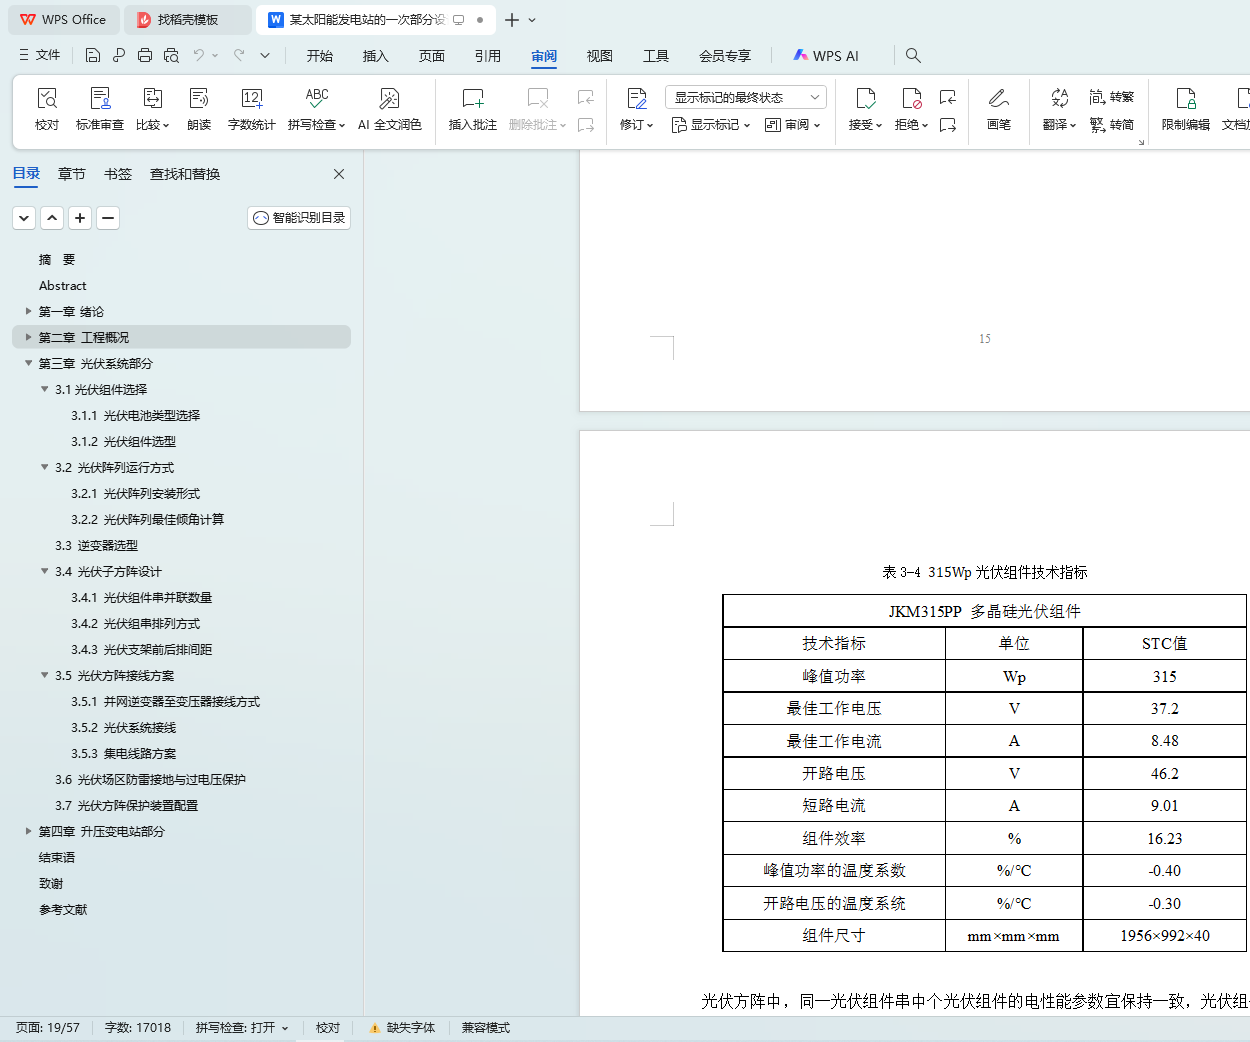The image size is (1250, 1042).
Task: Open the 标准审查 standard review tool
Action: tap(100, 109)
